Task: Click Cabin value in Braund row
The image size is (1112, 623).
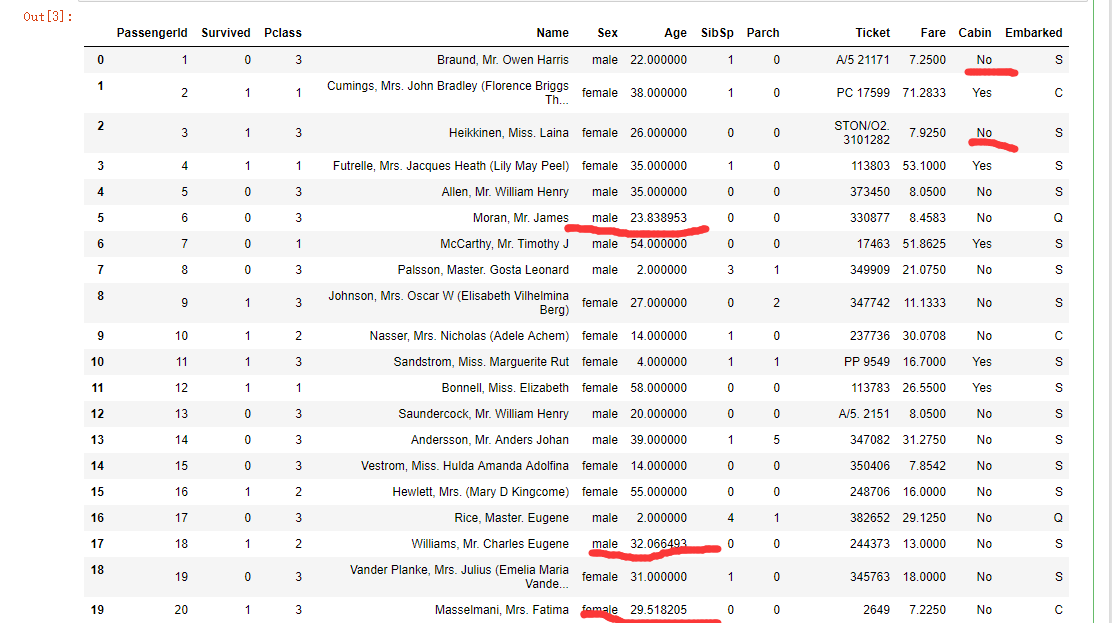Action: click(984, 60)
